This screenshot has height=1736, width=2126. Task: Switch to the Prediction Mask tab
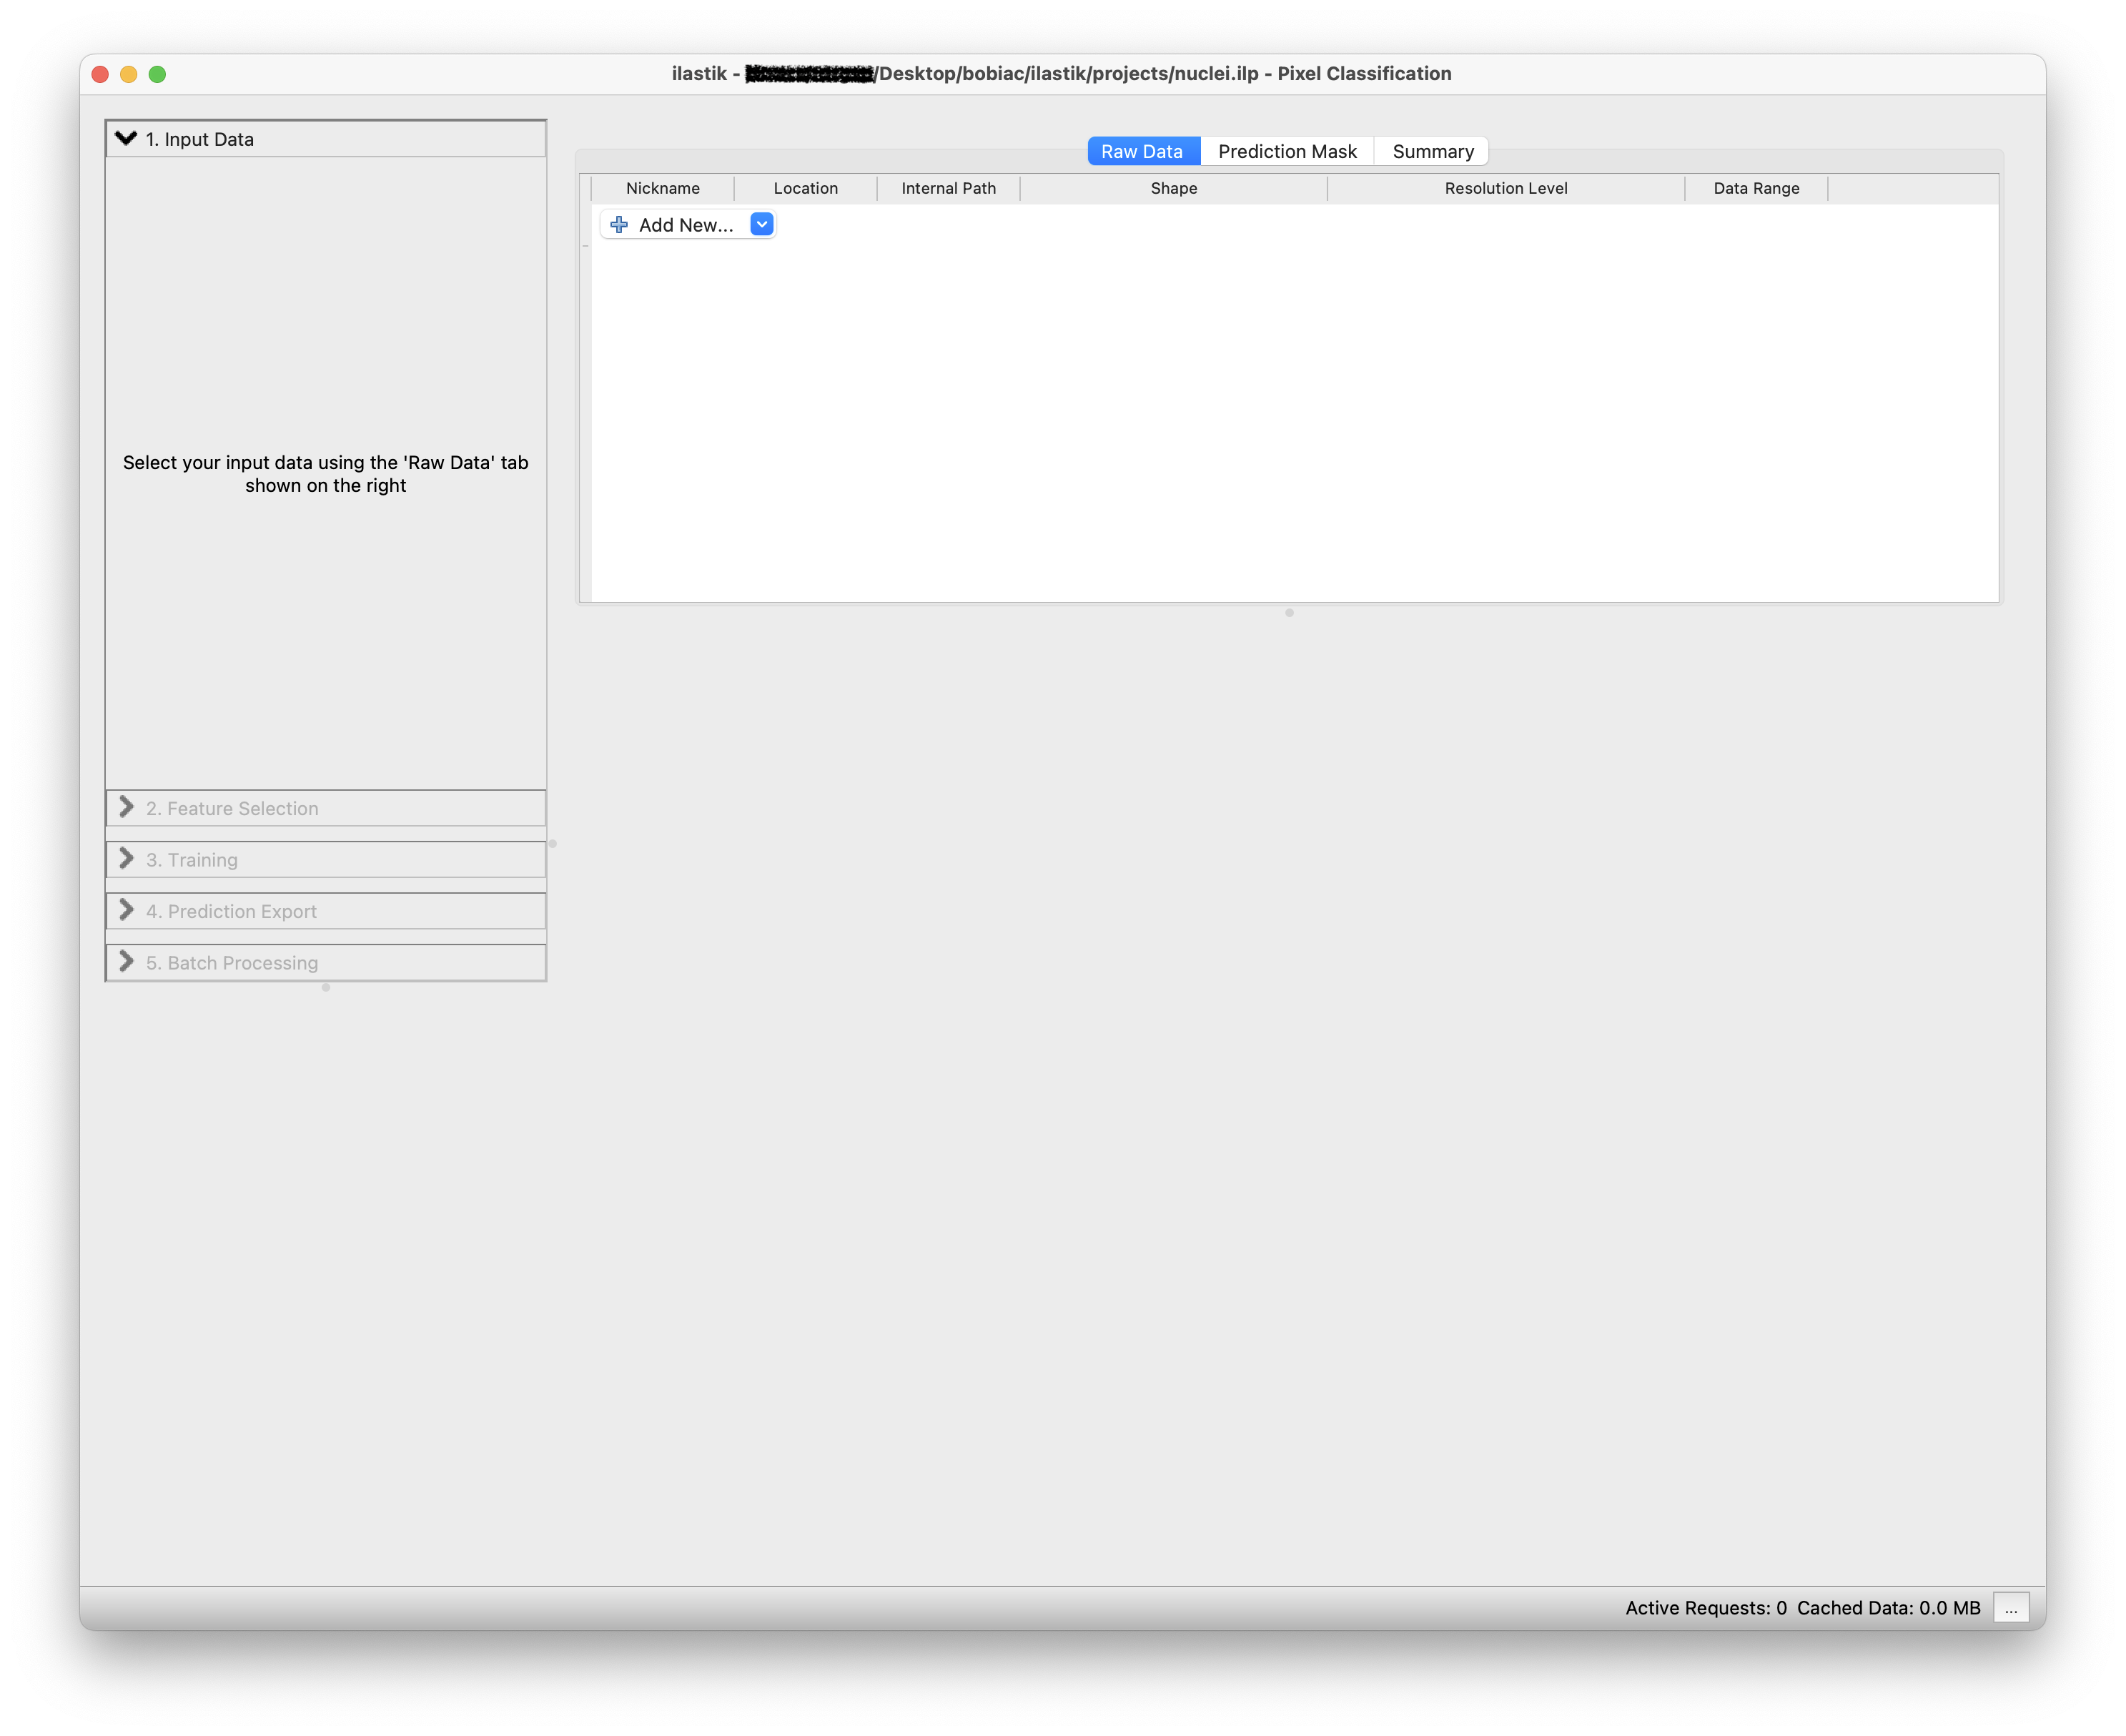[x=1287, y=151]
